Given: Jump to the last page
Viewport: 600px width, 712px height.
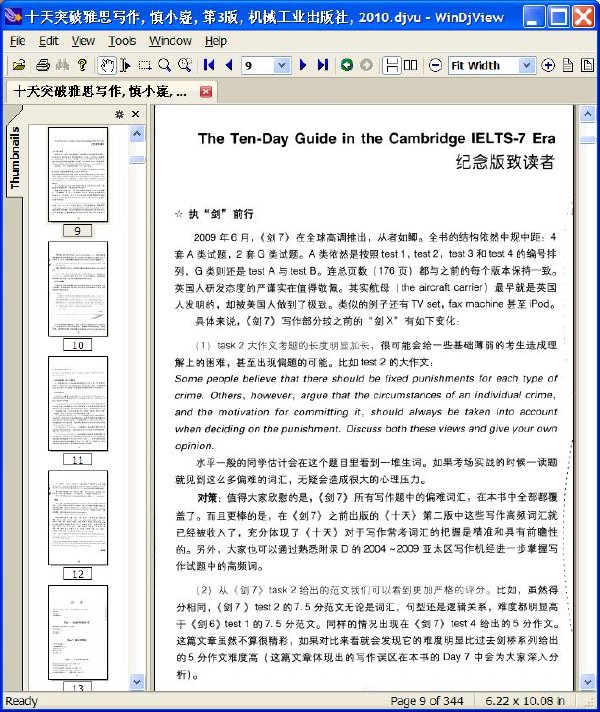Looking at the screenshot, I should point(322,65).
